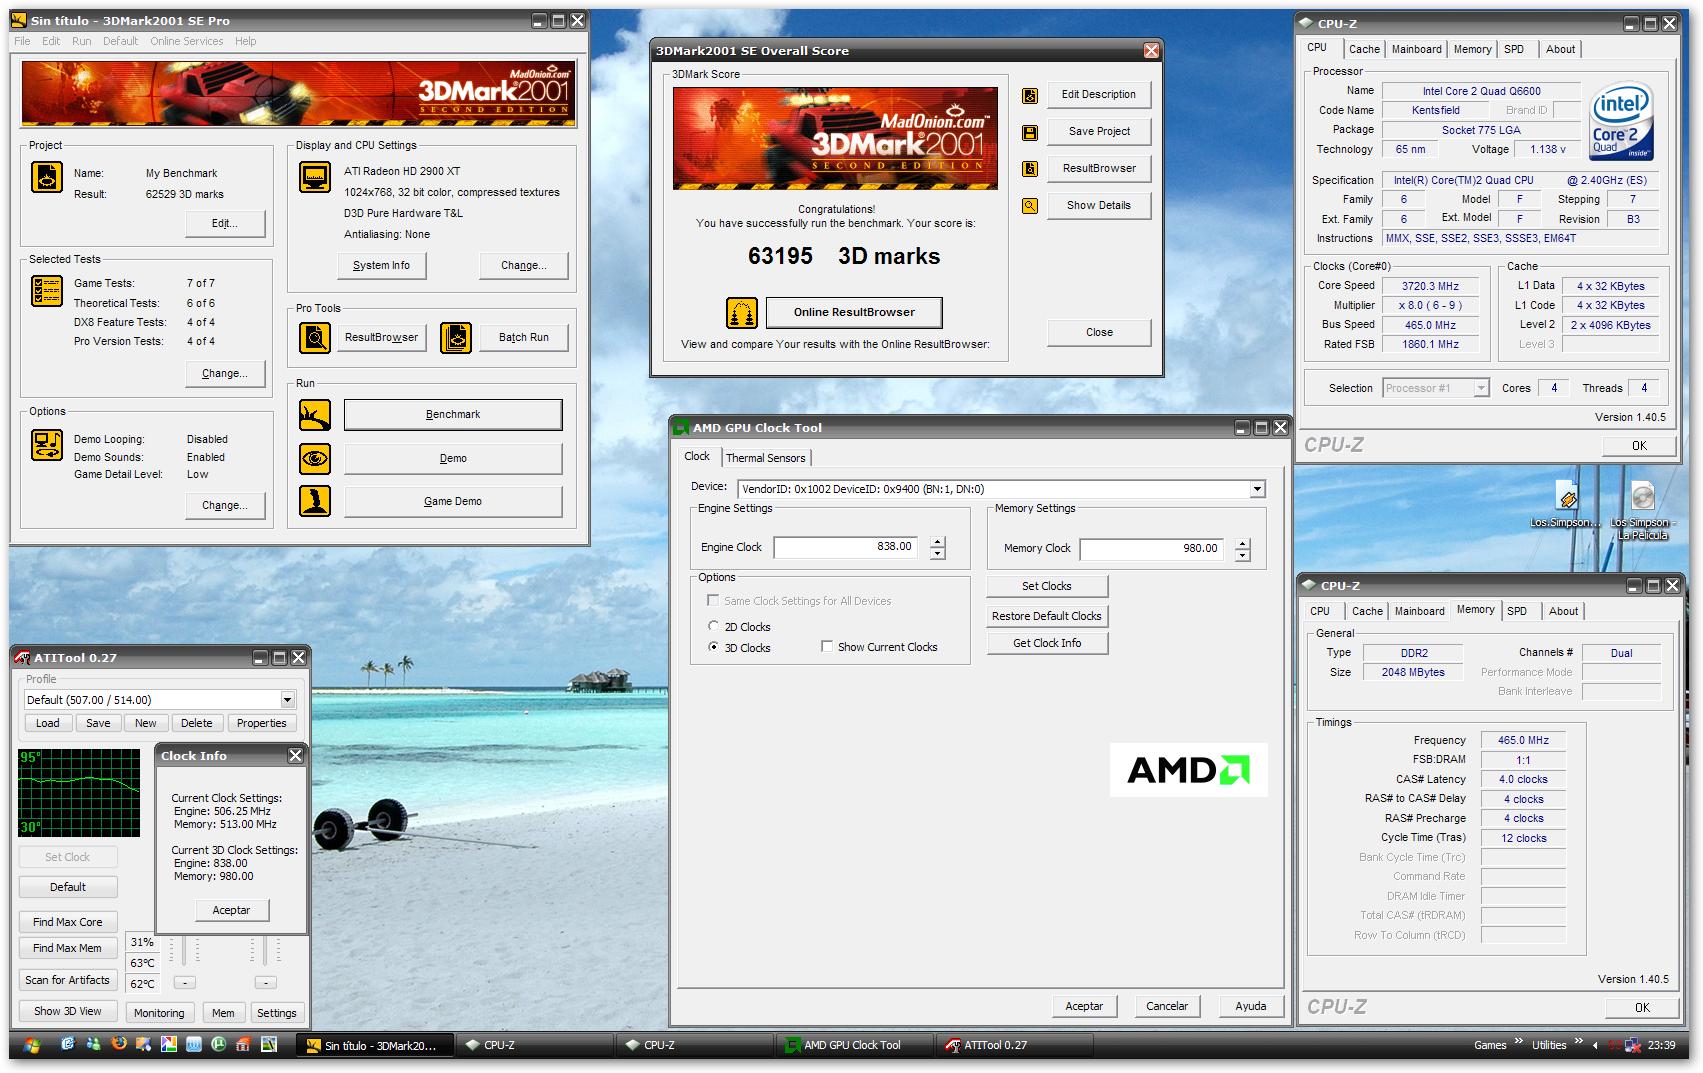Viewport: 1703px width, 1073px height.
Task: Click the ResultBrowser magnifier icon in Pro Tools
Action: tap(315, 338)
